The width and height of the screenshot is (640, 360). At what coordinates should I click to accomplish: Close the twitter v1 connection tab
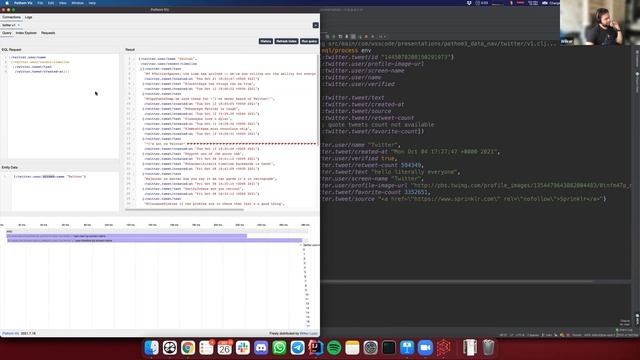[x=18, y=25]
